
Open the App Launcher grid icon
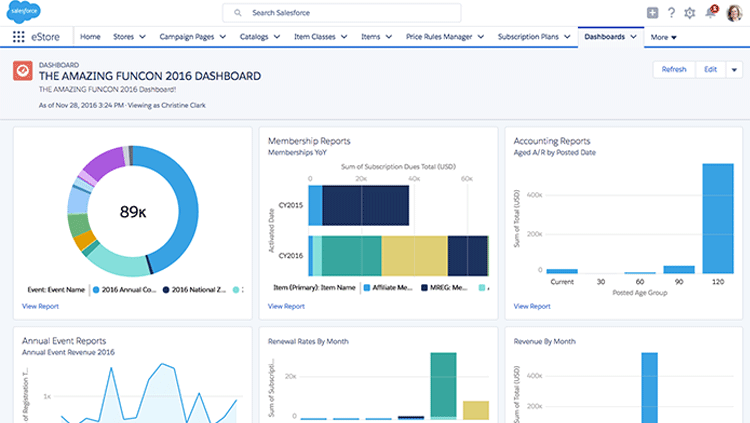tap(19, 37)
